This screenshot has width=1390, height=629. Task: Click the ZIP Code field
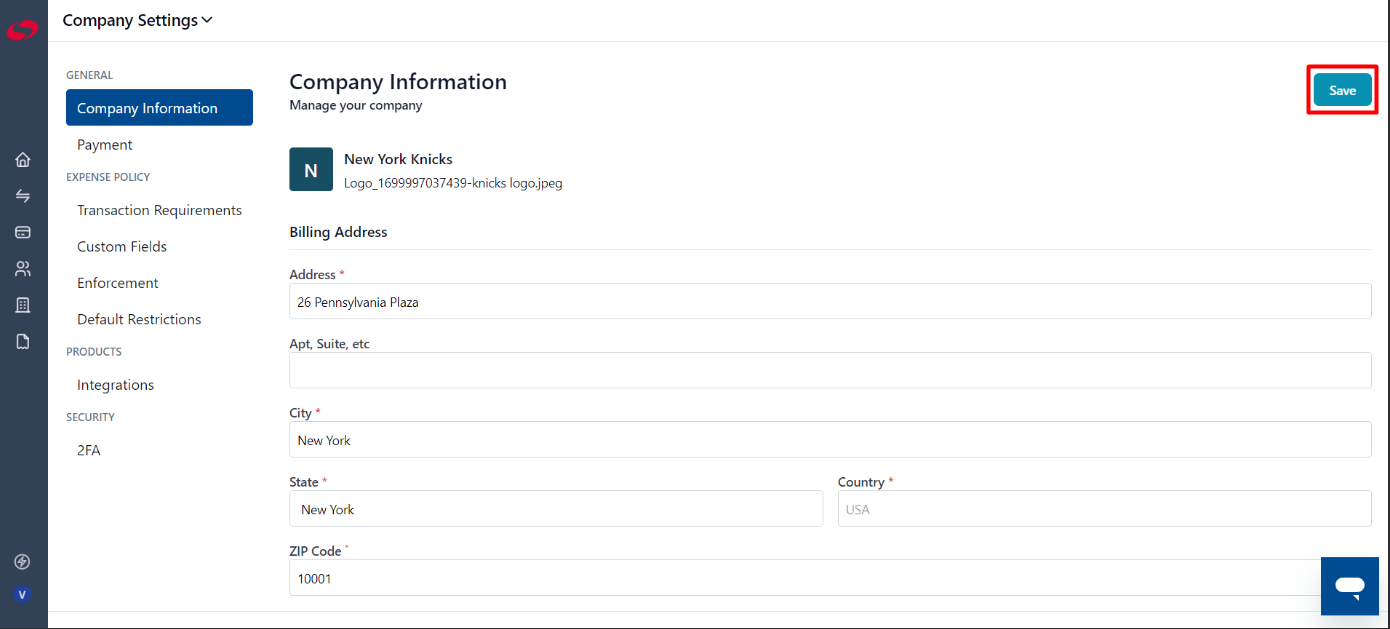pyautogui.click(x=830, y=578)
